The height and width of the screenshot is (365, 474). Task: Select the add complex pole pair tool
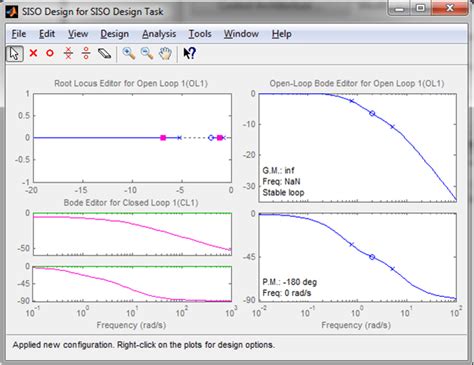(x=68, y=53)
